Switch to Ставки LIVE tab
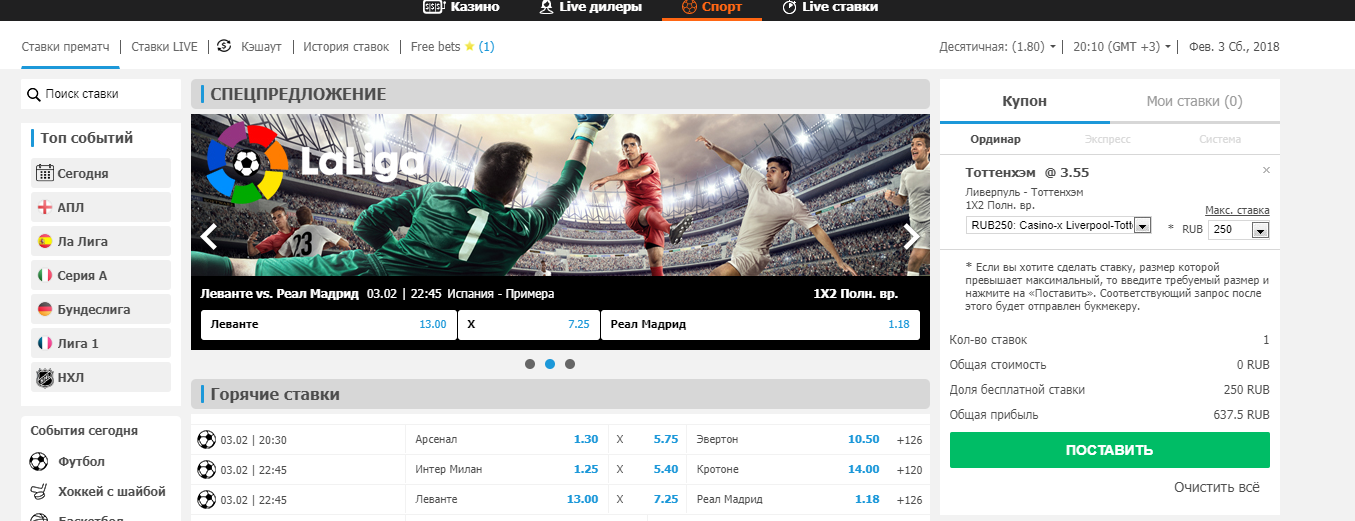This screenshot has width=1355, height=521. (164, 46)
